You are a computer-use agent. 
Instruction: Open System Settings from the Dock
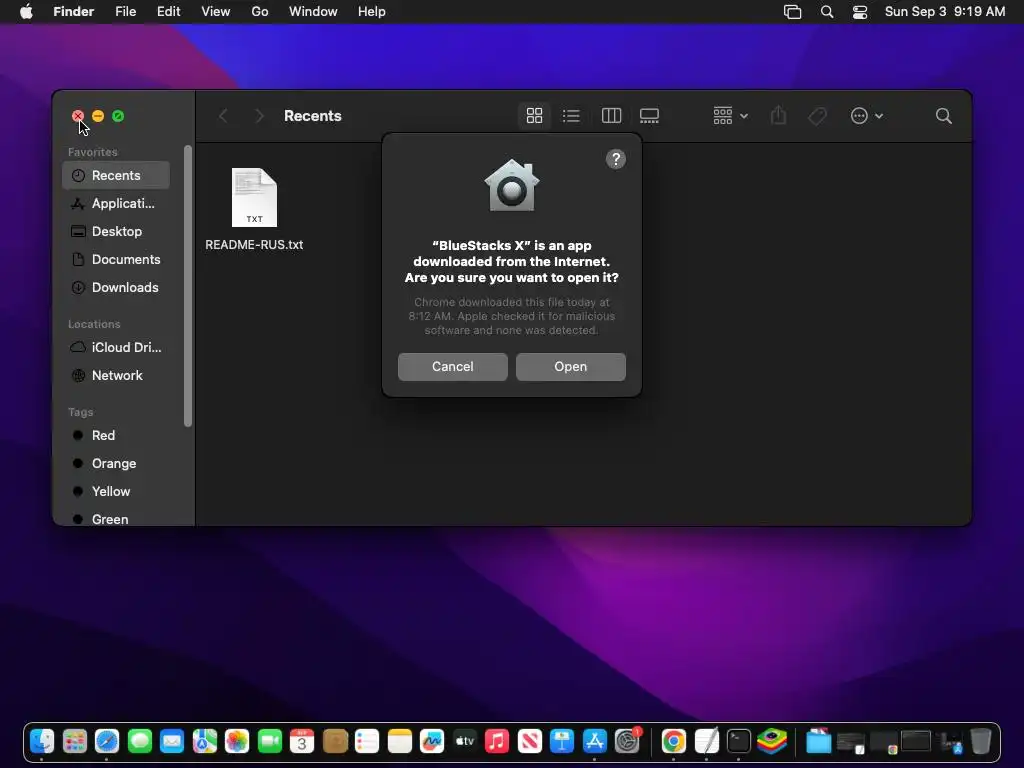pyautogui.click(x=628, y=741)
